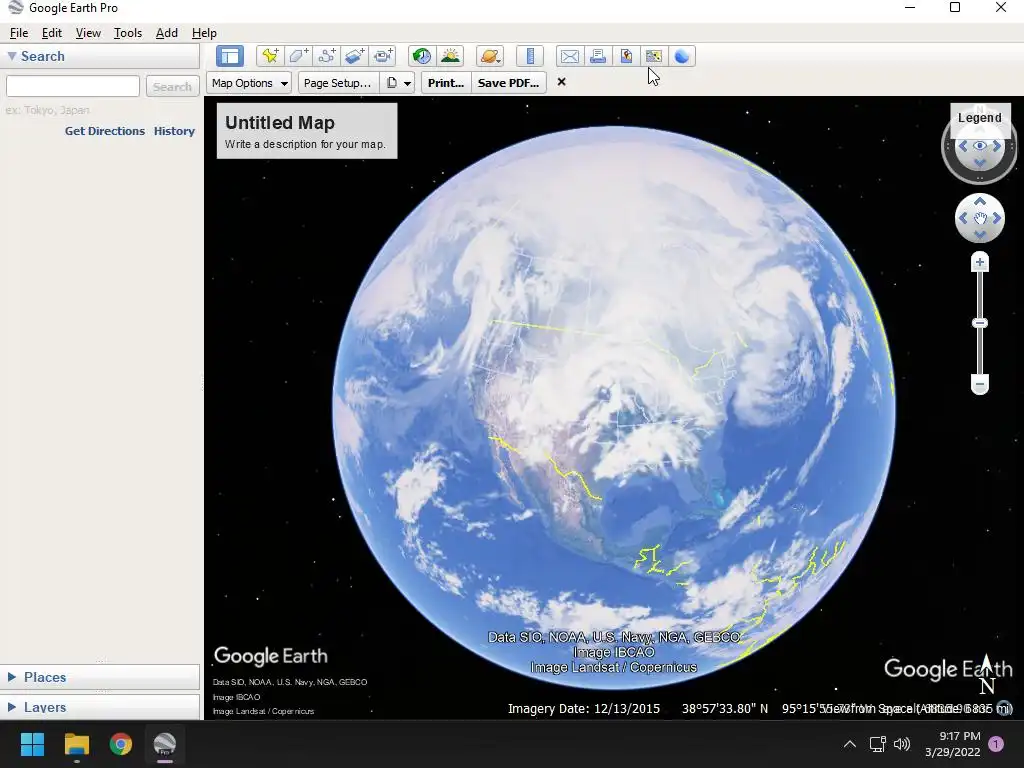Click the volume speaker tray icon

(x=902, y=744)
